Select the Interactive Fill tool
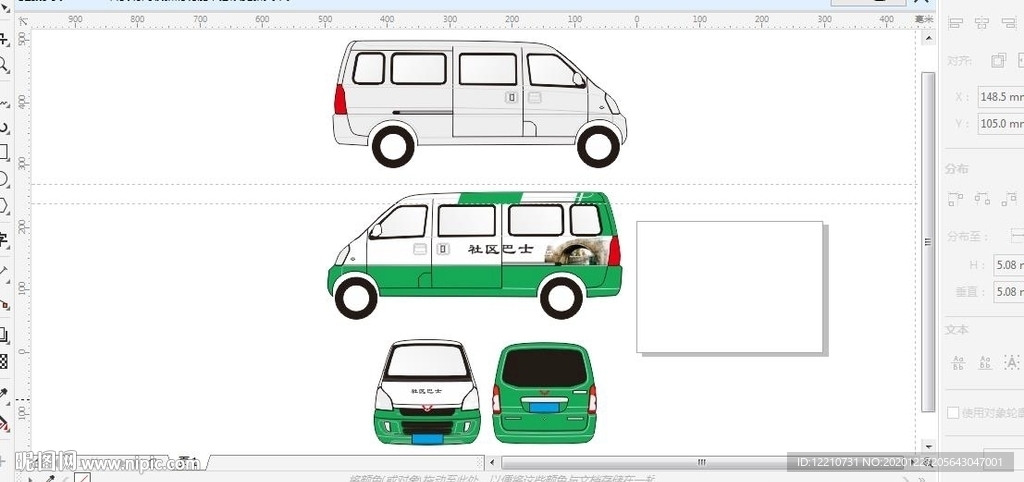This screenshot has width=1024, height=482. coord(4,424)
